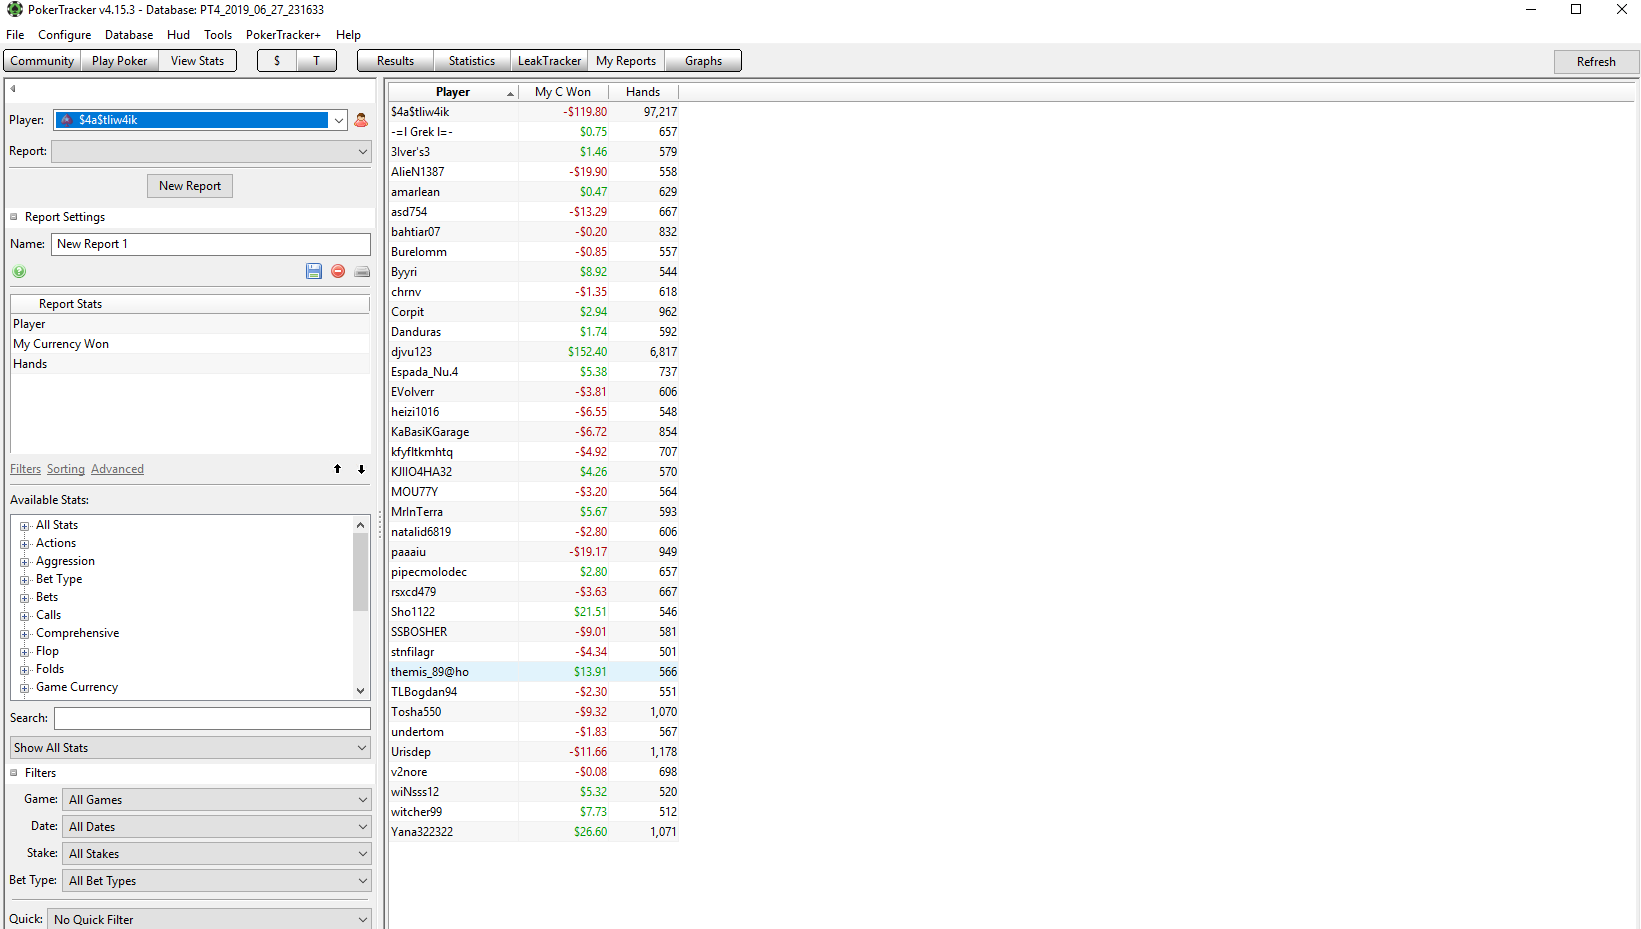Image resolution: width=1641 pixels, height=929 pixels.
Task: Open the Help menu
Action: tap(348, 35)
